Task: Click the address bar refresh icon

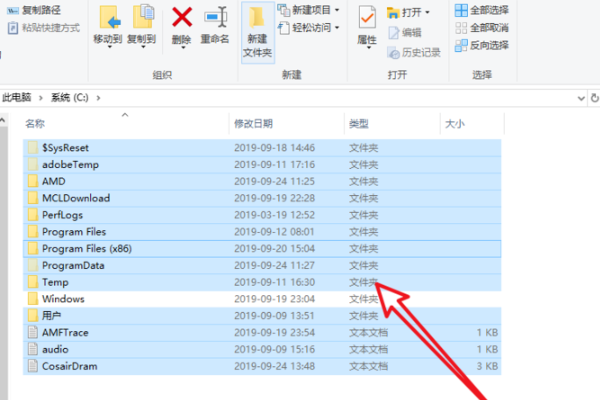Action: click(595, 98)
